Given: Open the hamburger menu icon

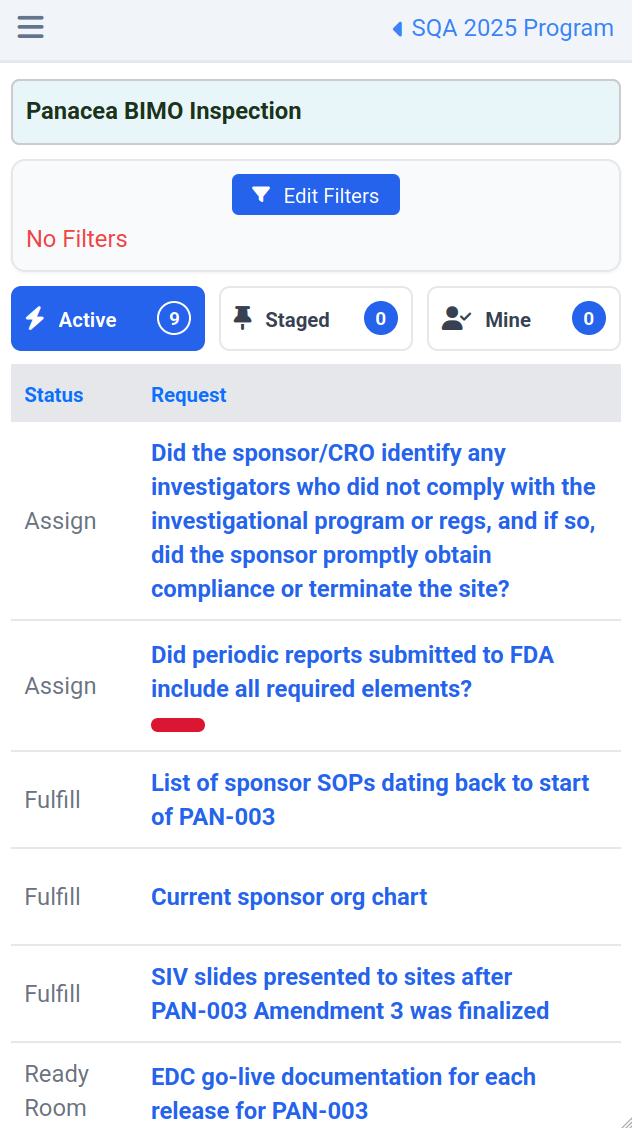Looking at the screenshot, I should tap(31, 27).
